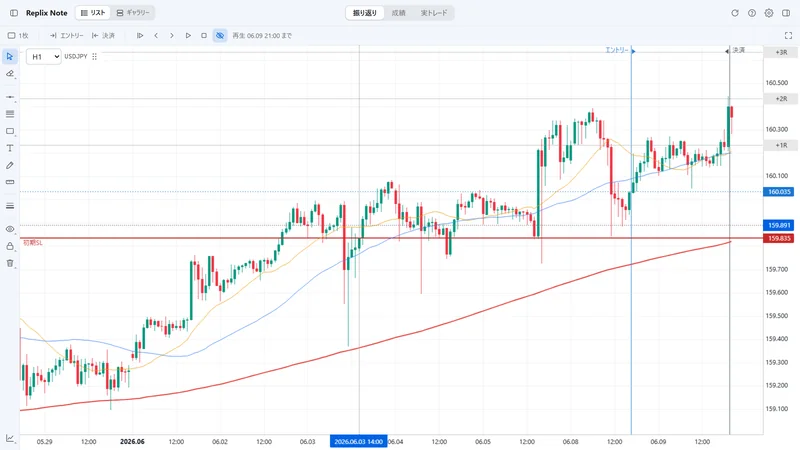This screenshot has width=800, height=450.
Task: Click the 決済 marker at chart top
Action: 736,50
